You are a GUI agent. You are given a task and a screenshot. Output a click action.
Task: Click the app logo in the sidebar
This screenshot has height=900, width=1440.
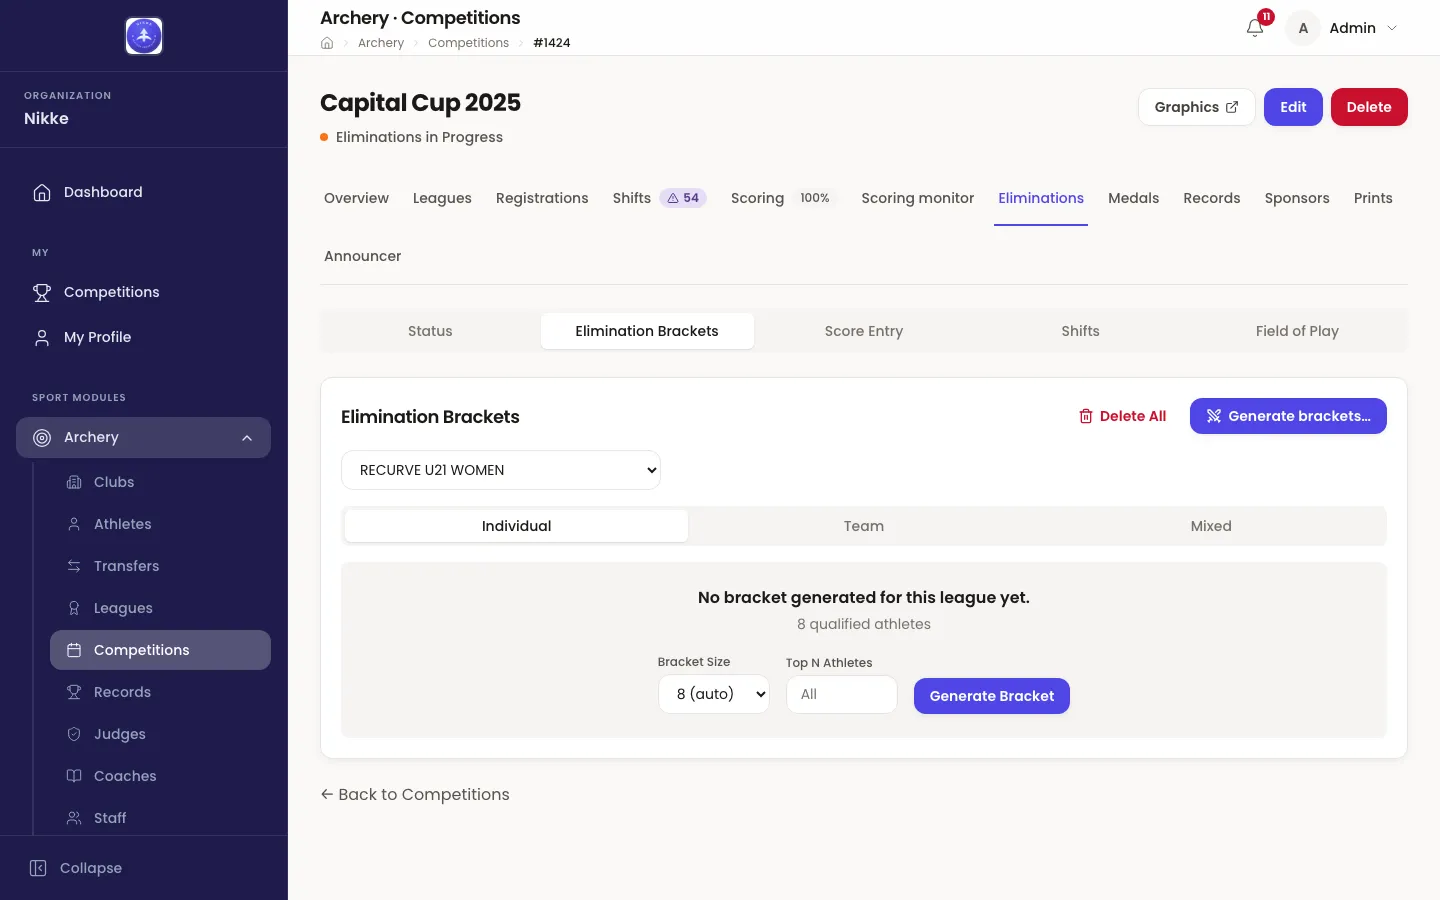point(144,36)
